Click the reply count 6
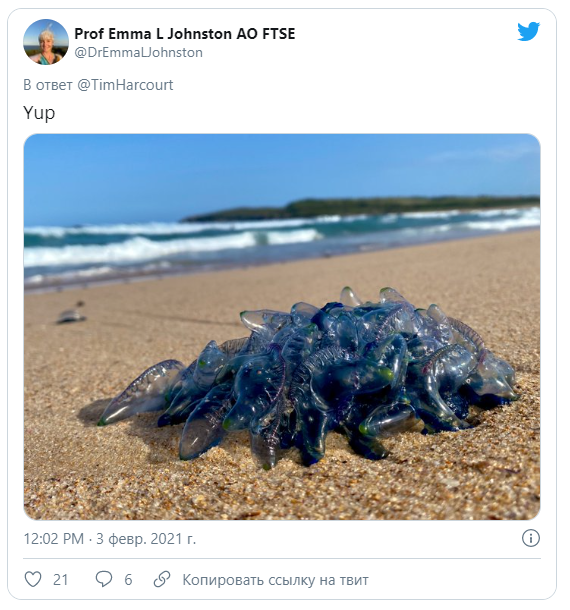This screenshot has height=610, width=570. (128, 580)
